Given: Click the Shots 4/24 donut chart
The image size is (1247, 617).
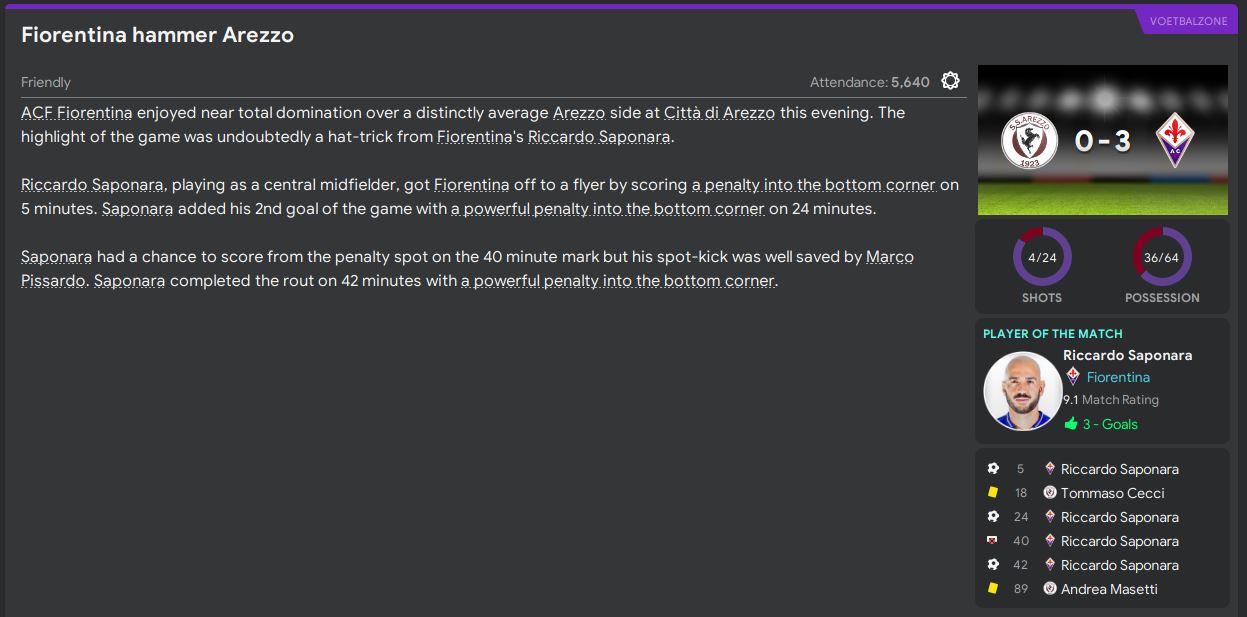Looking at the screenshot, I should click(x=1041, y=257).
